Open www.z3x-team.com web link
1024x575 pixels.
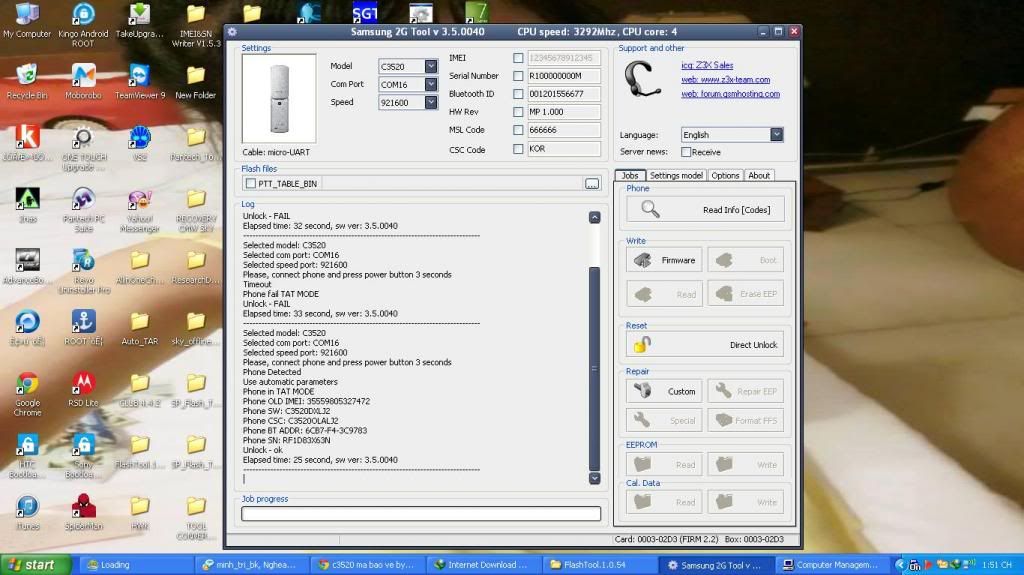pos(726,80)
